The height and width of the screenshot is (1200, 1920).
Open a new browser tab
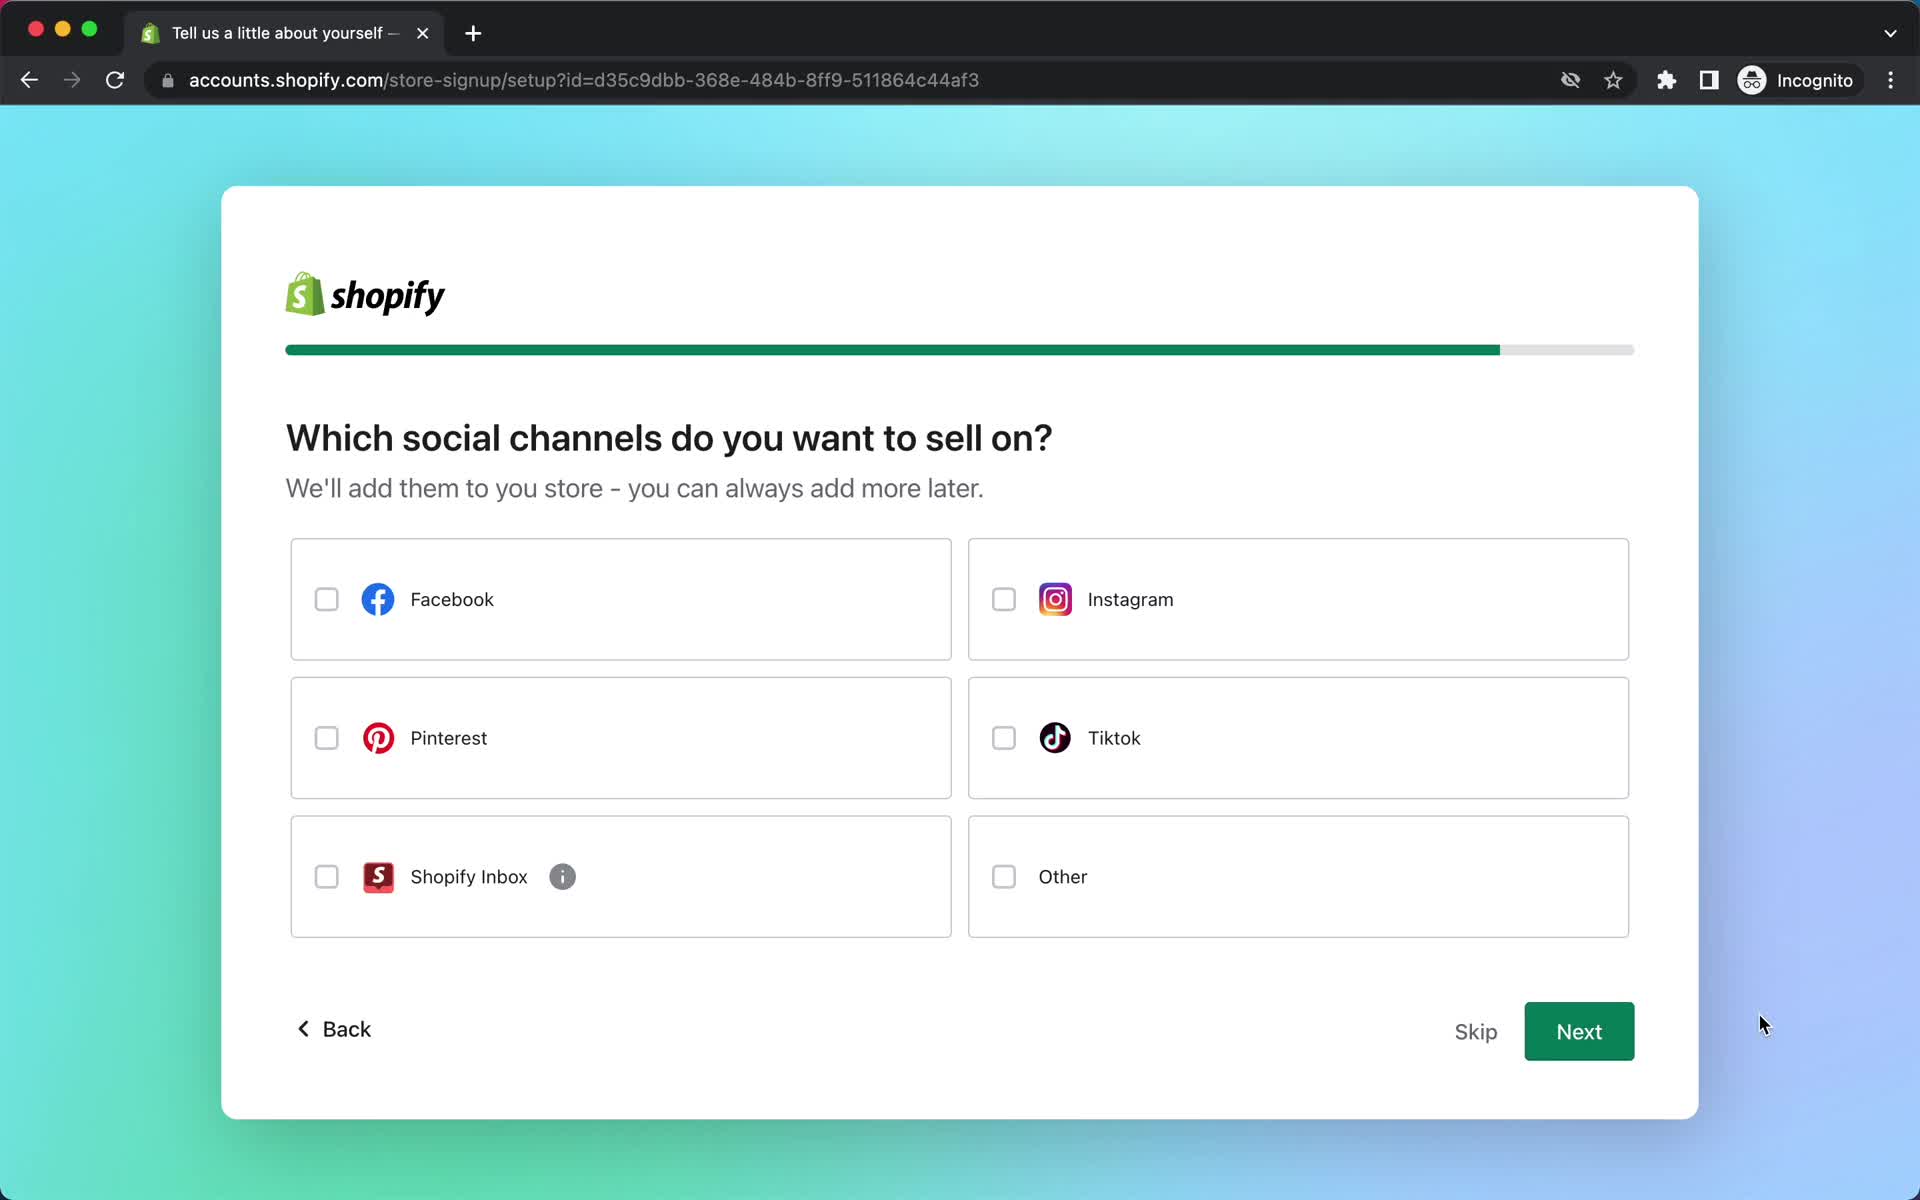[x=472, y=33]
